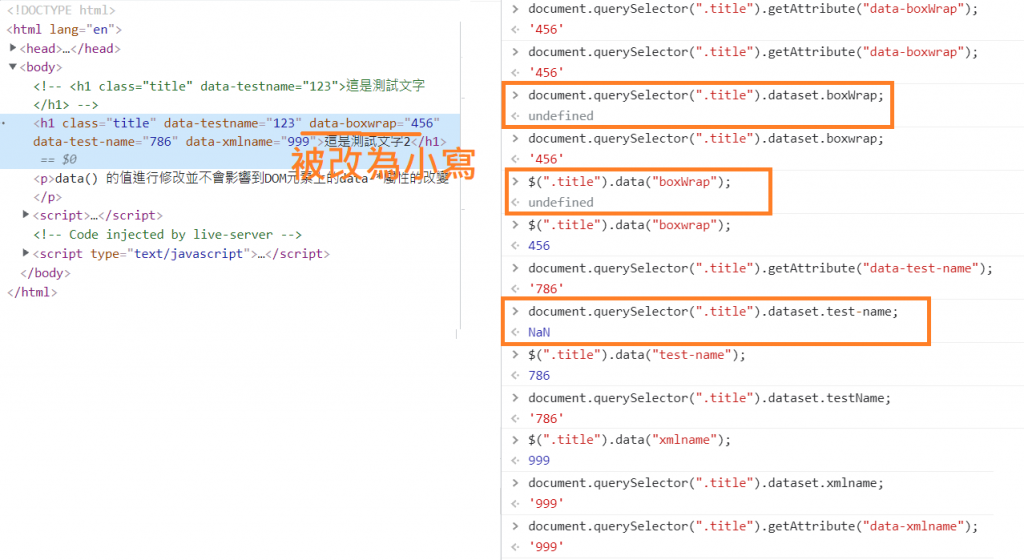Screen dimensions: 1024x560
Task: Click console command dataset.test-name
Action: point(713,311)
